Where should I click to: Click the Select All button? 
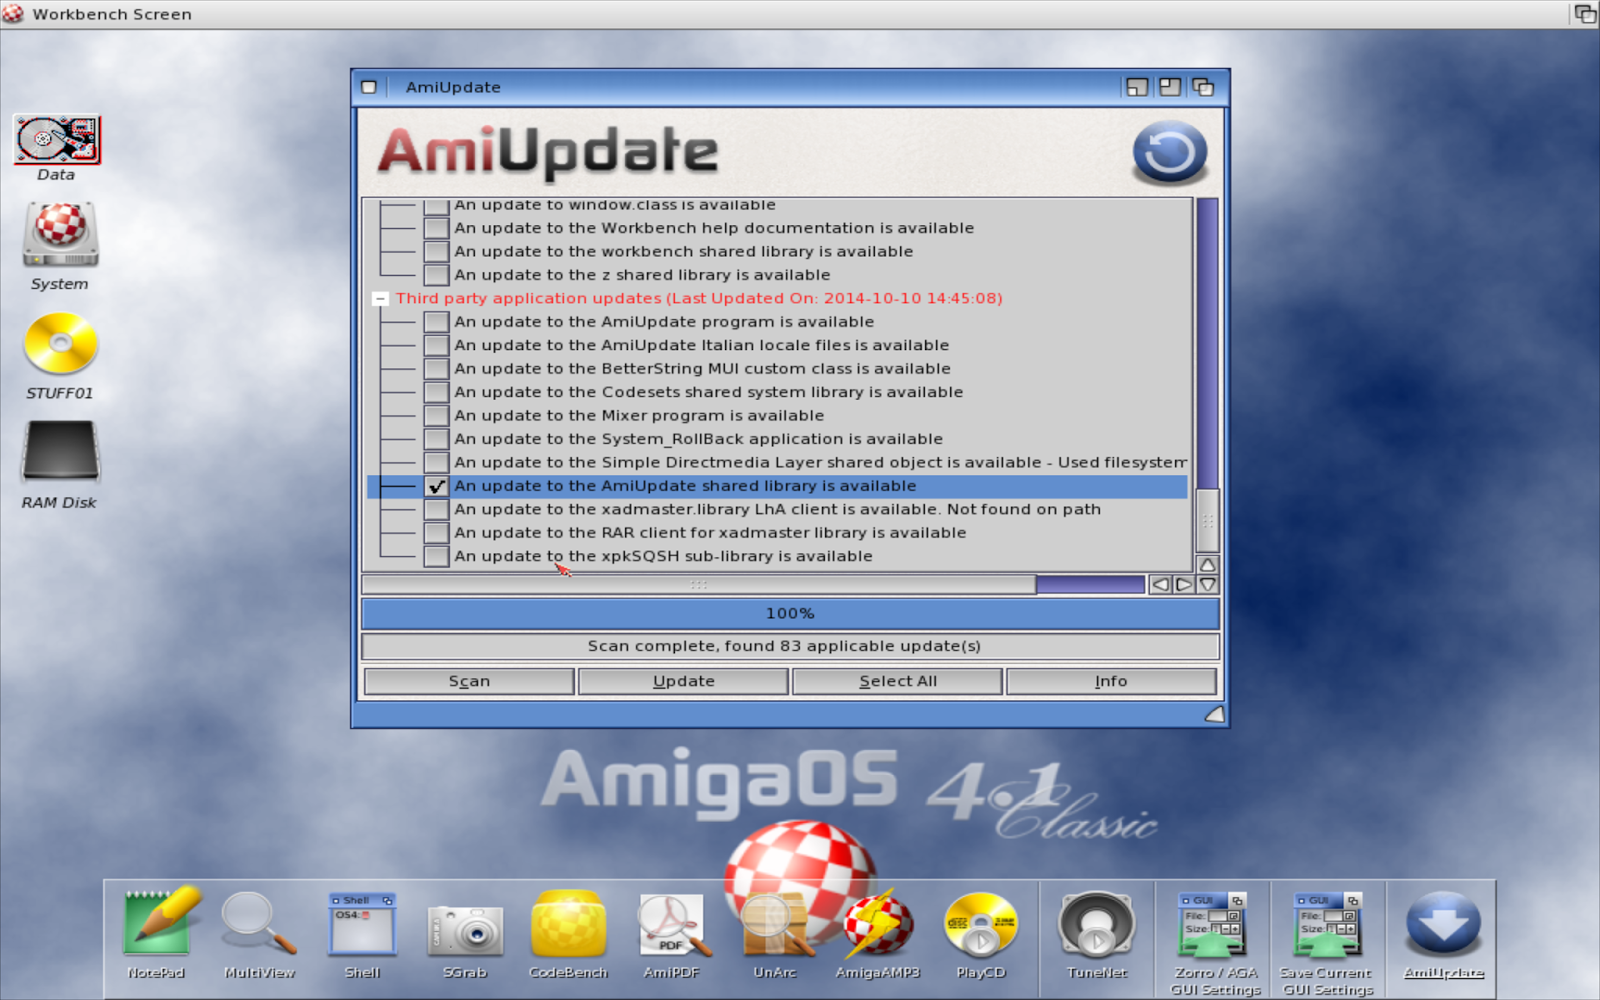[898, 681]
